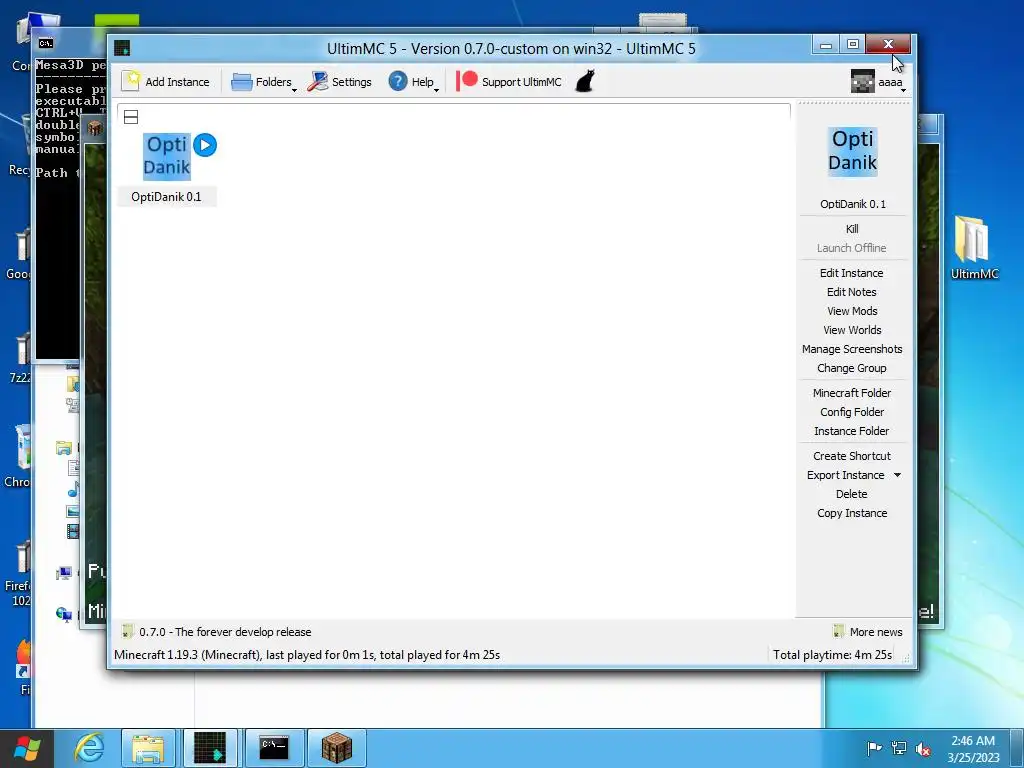
Task: Click Edit Instance
Action: coord(852,273)
